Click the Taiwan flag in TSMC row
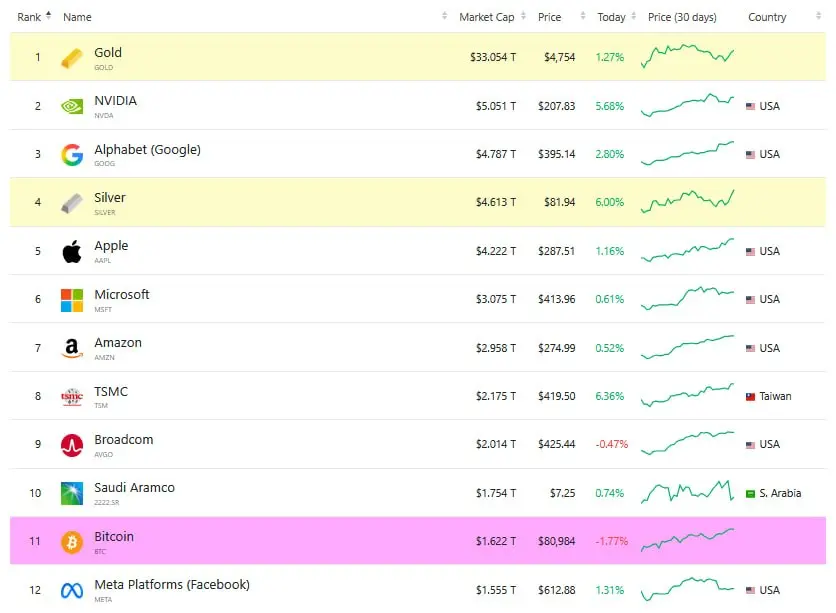This screenshot has width=836, height=613. pyautogui.click(x=750, y=397)
